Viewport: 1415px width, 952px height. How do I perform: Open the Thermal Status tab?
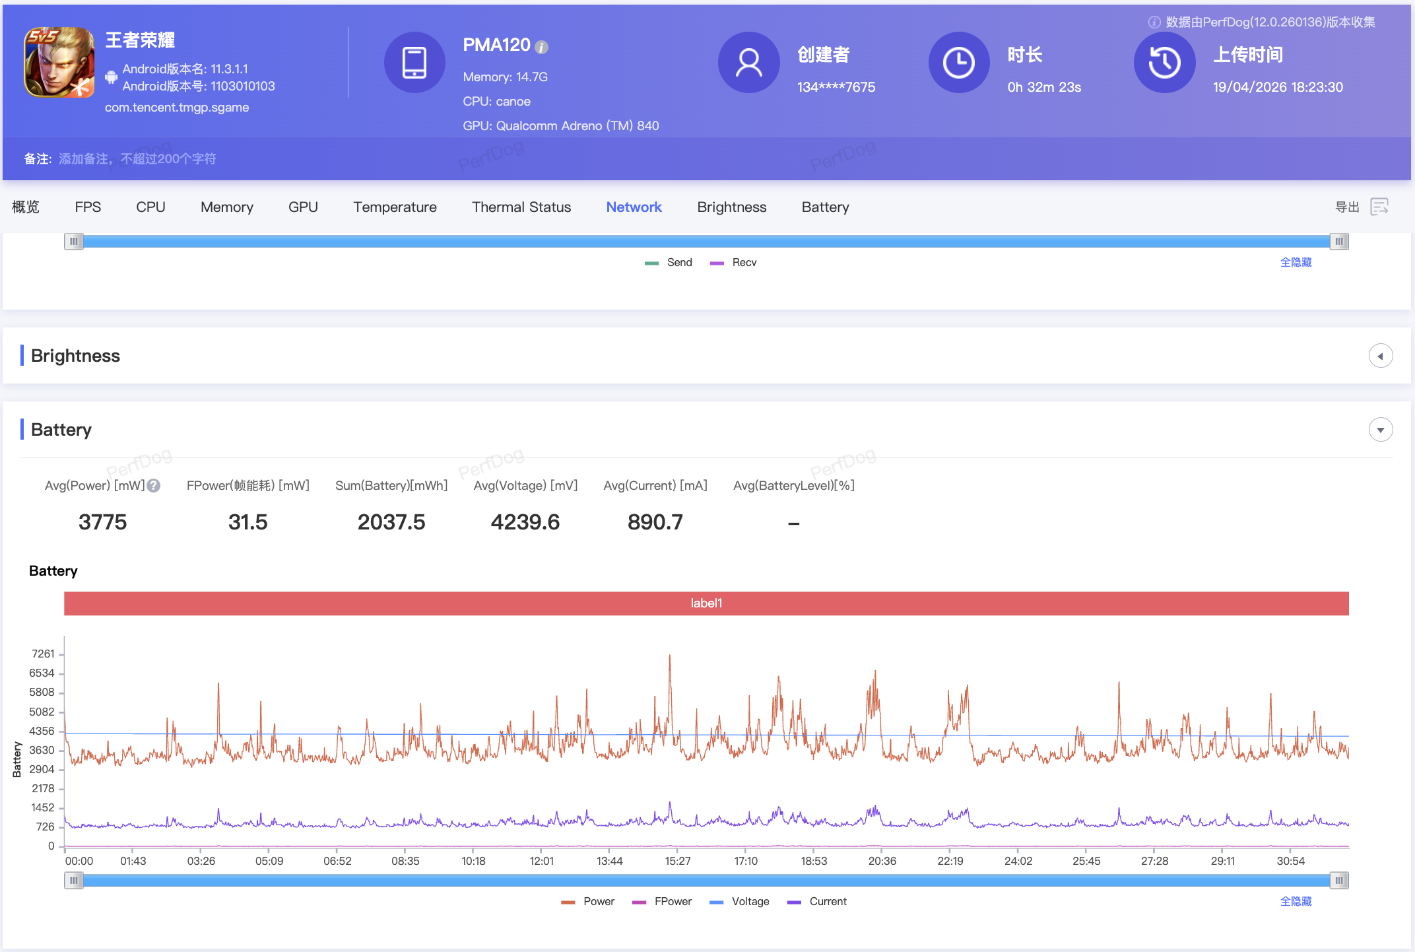(521, 207)
